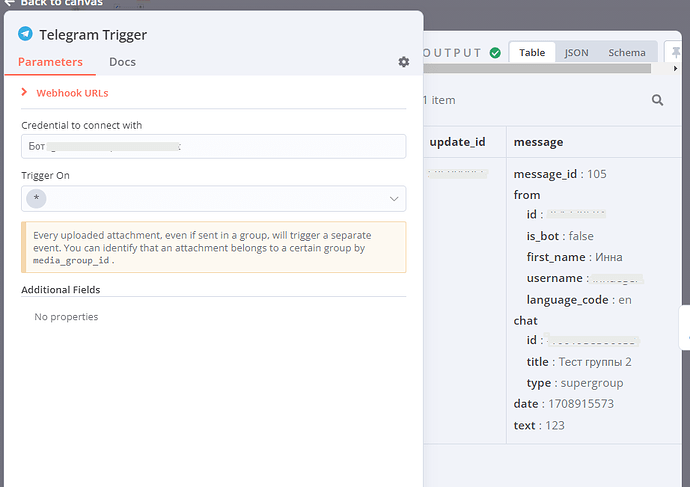
Task: Search the output with the magnifier icon
Action: [x=657, y=100]
